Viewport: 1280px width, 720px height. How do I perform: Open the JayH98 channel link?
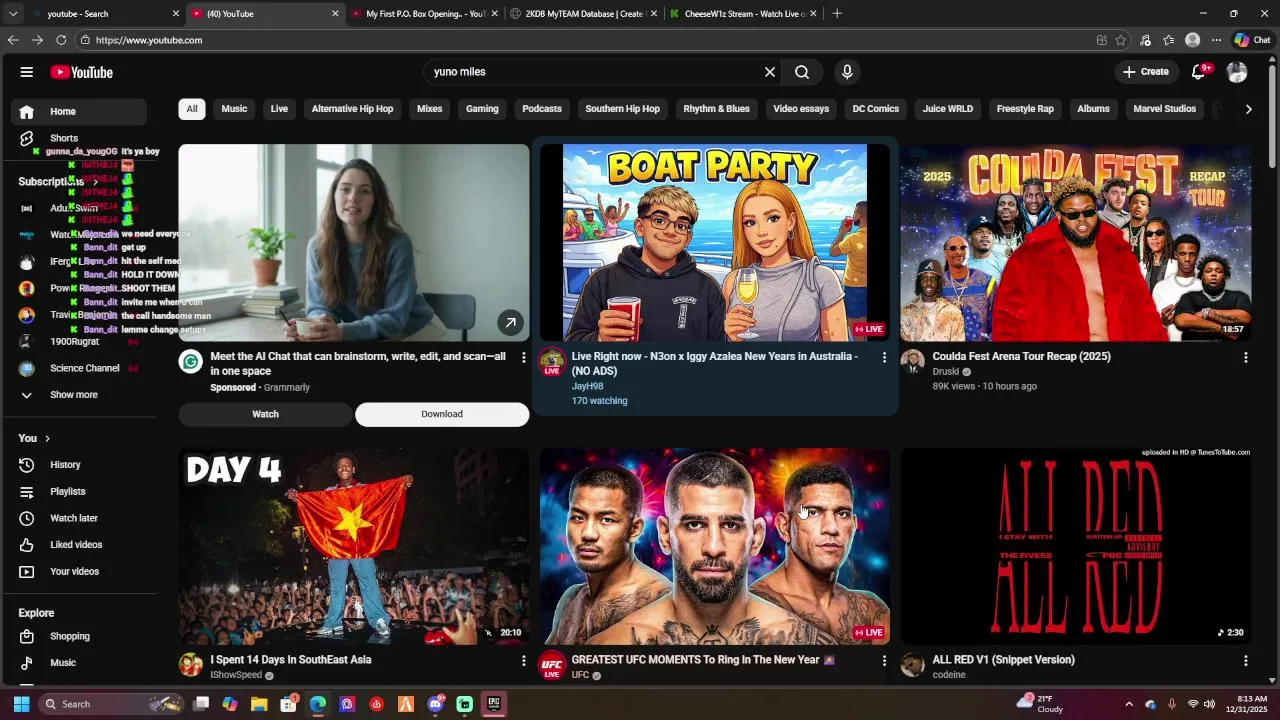click(587, 386)
